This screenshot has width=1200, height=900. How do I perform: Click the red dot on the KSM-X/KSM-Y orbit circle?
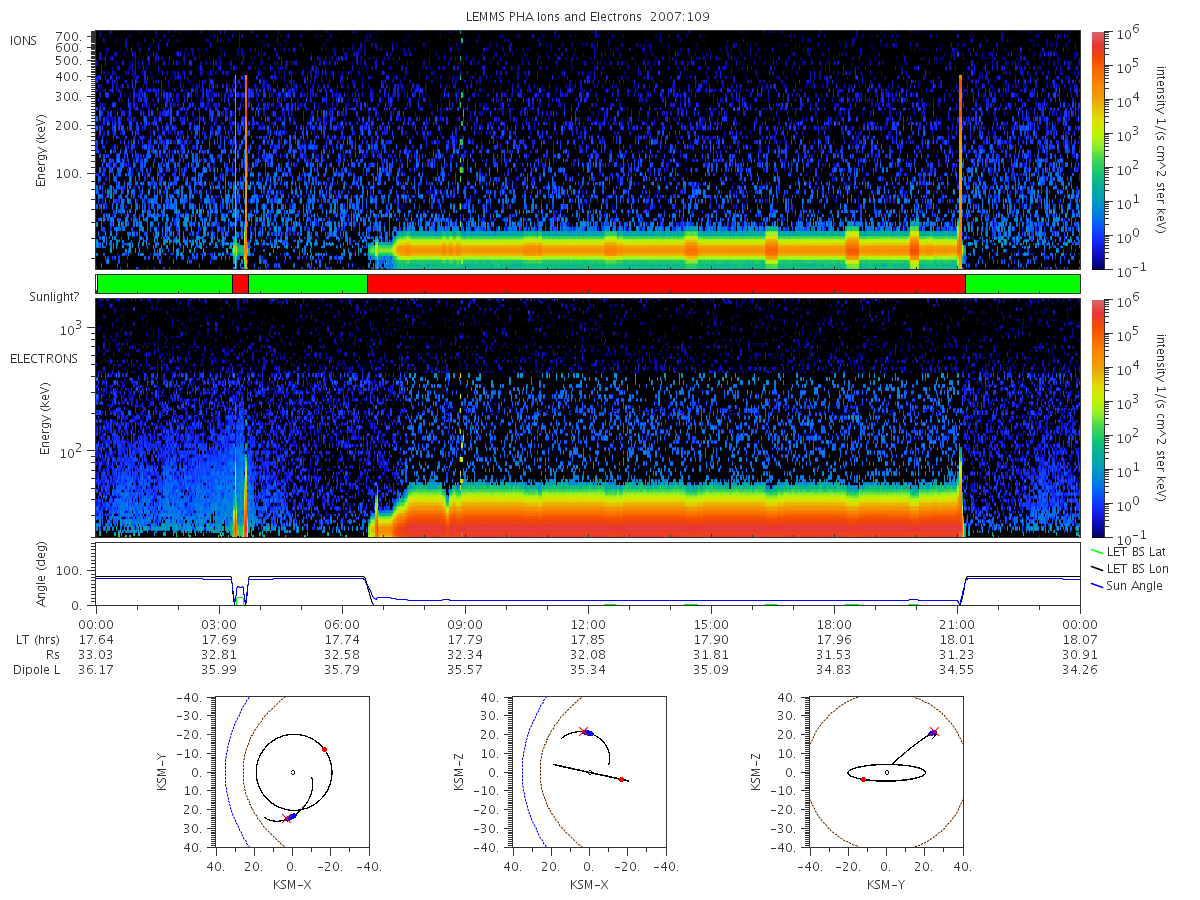pyautogui.click(x=324, y=749)
